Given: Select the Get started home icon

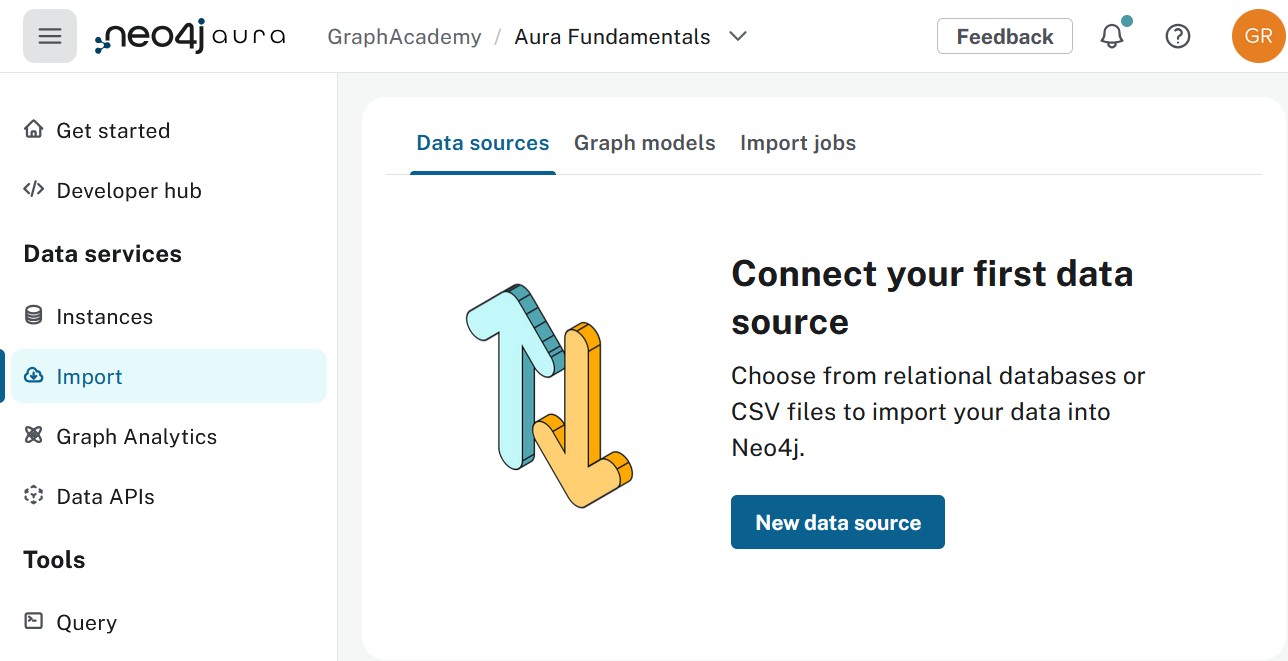Looking at the screenshot, I should (33, 130).
